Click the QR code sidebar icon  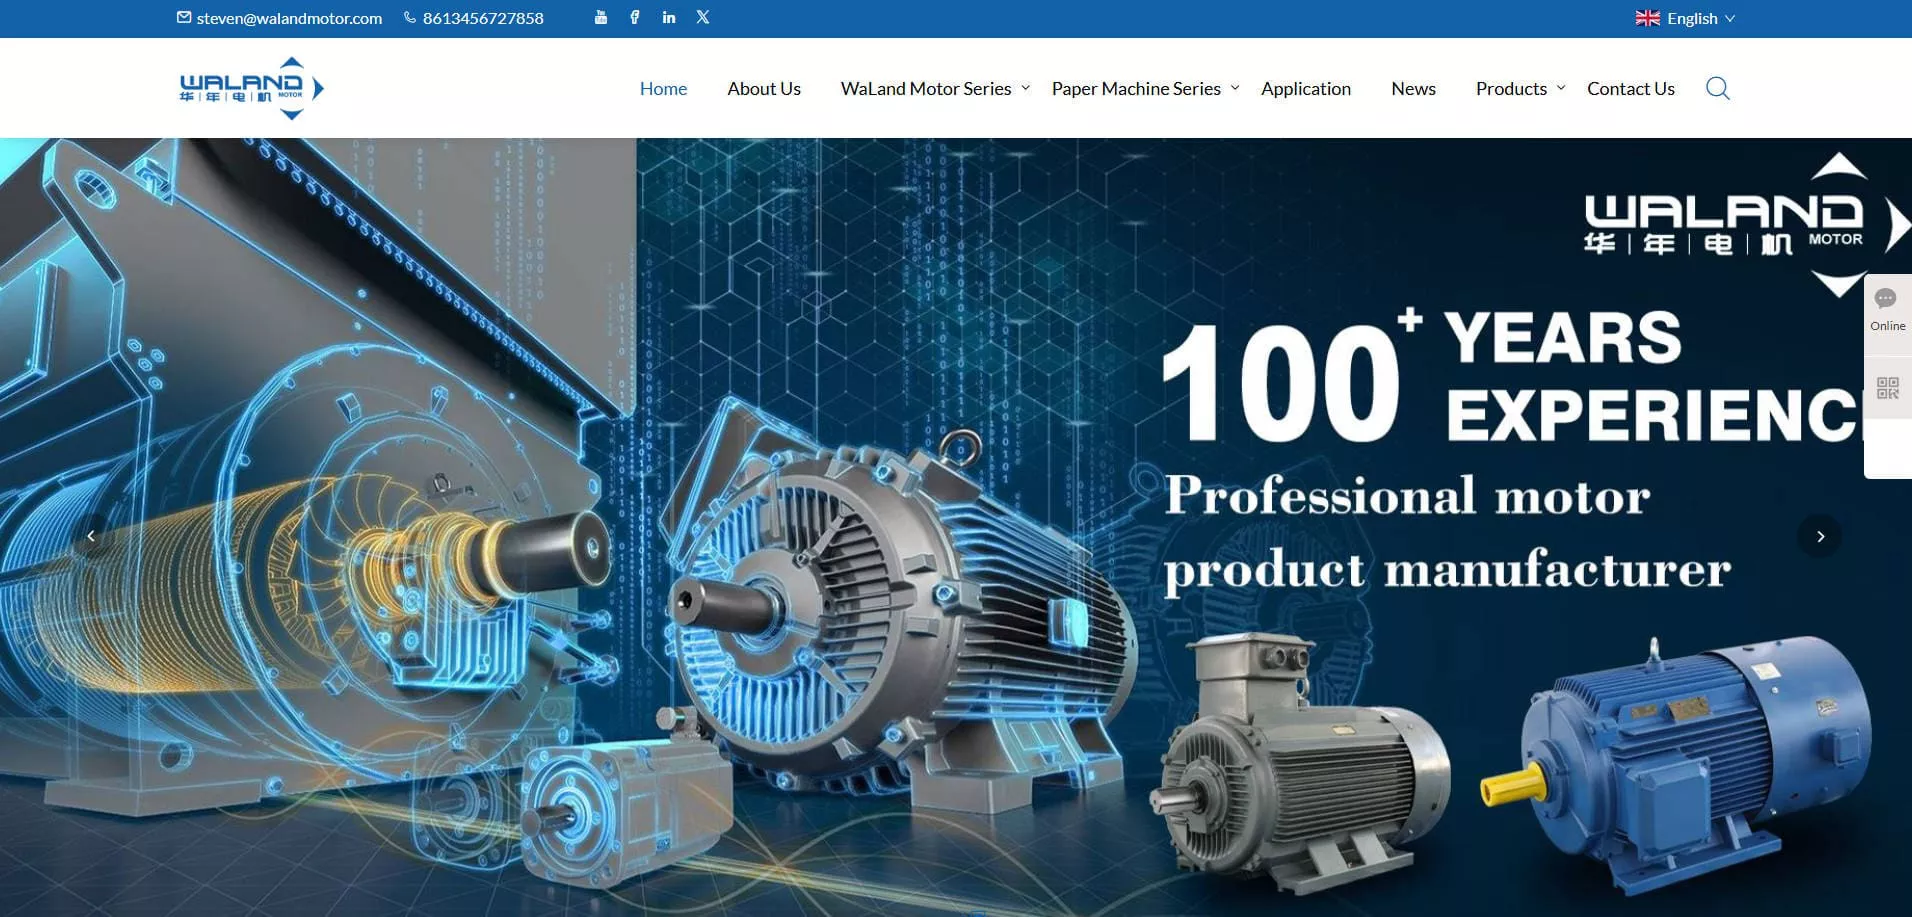point(1887,388)
